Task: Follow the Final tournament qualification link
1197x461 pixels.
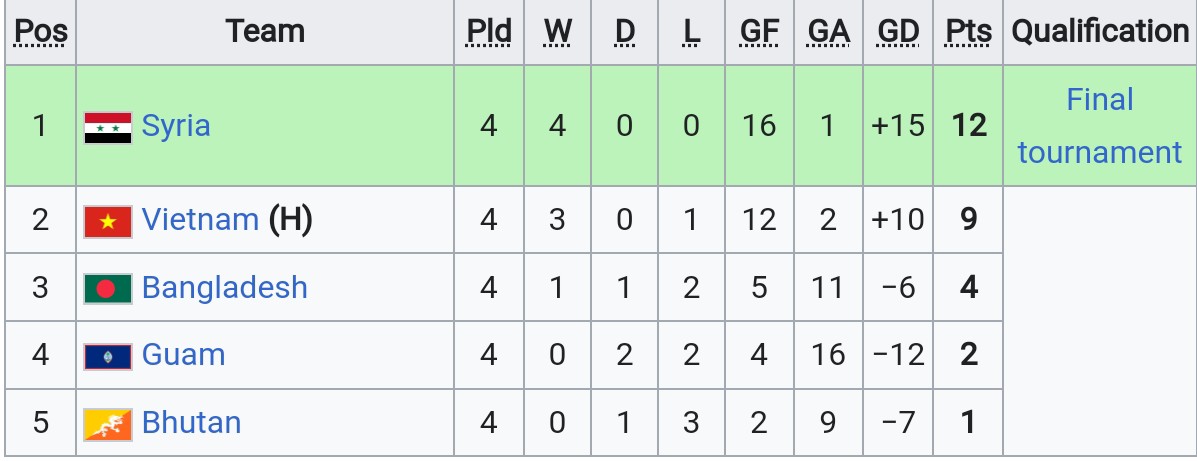Action: [x=1099, y=126]
